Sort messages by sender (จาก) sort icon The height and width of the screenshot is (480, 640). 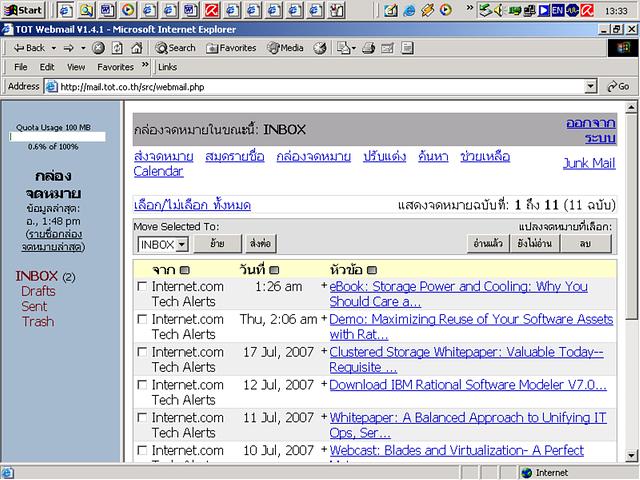point(185,270)
